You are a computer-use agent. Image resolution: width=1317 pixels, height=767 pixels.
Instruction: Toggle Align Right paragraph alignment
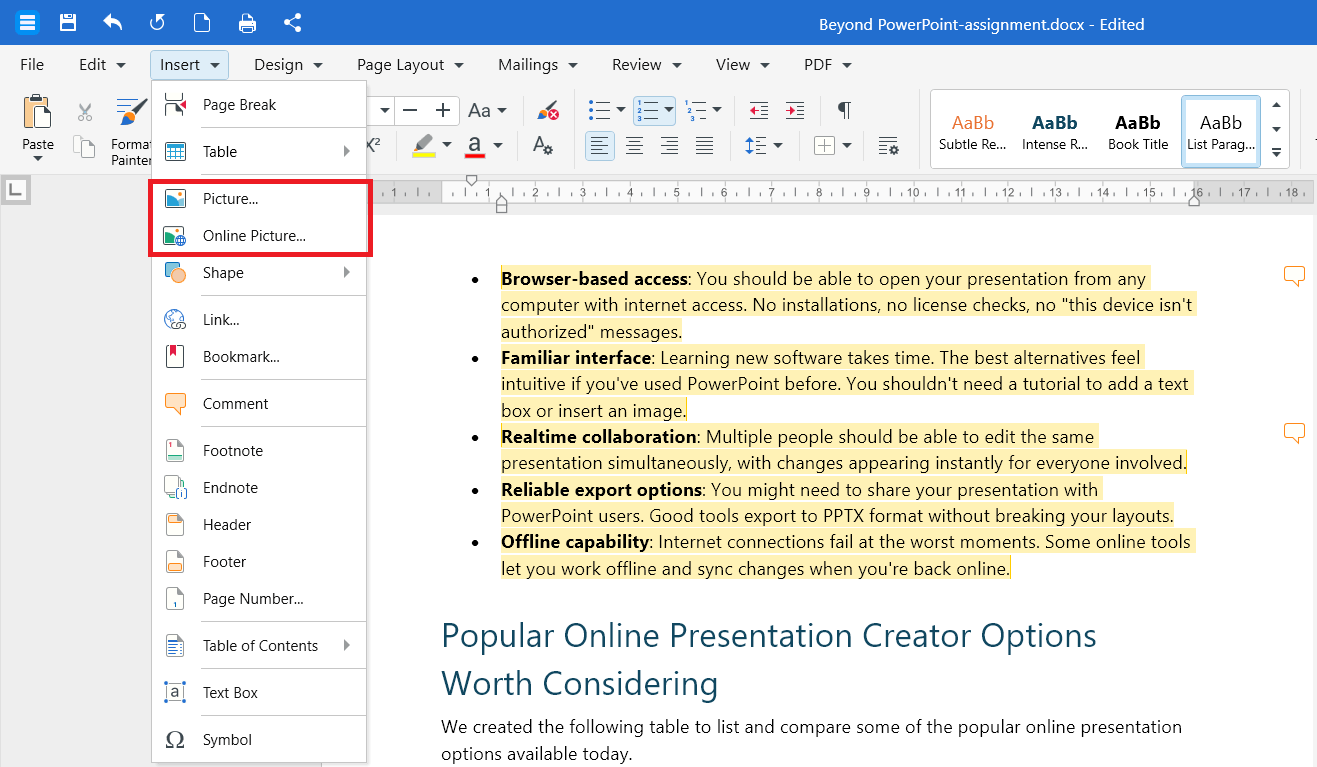click(670, 146)
